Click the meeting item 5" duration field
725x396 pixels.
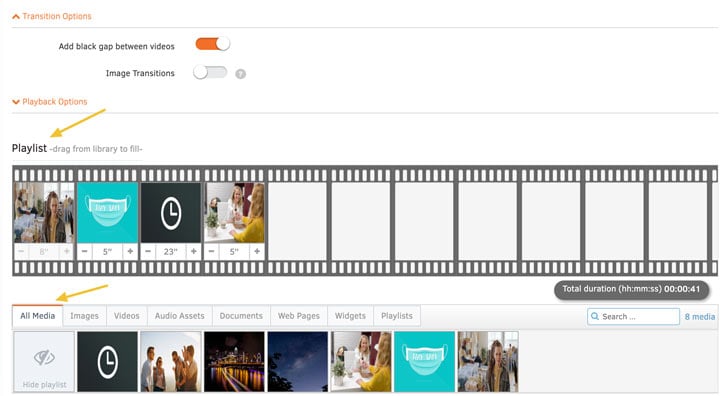tap(234, 252)
